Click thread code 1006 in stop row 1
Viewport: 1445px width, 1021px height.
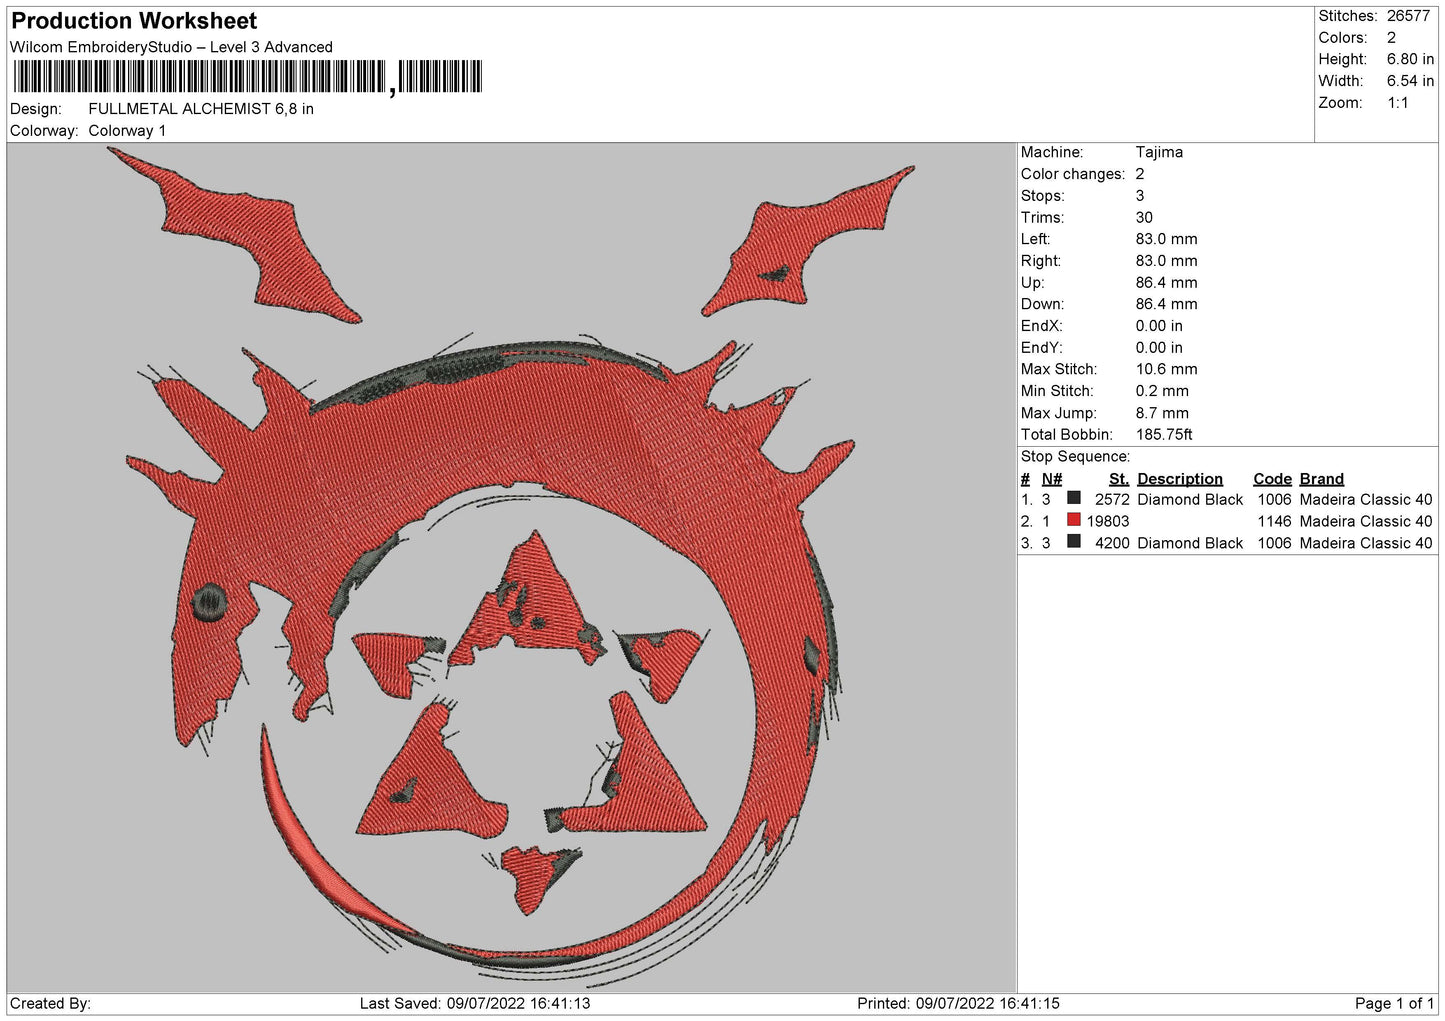coord(1275,500)
